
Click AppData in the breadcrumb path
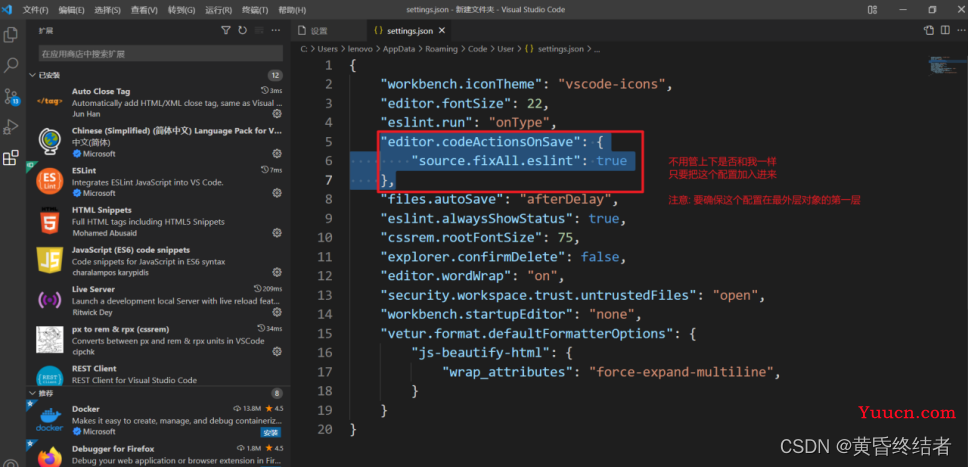[x=399, y=49]
